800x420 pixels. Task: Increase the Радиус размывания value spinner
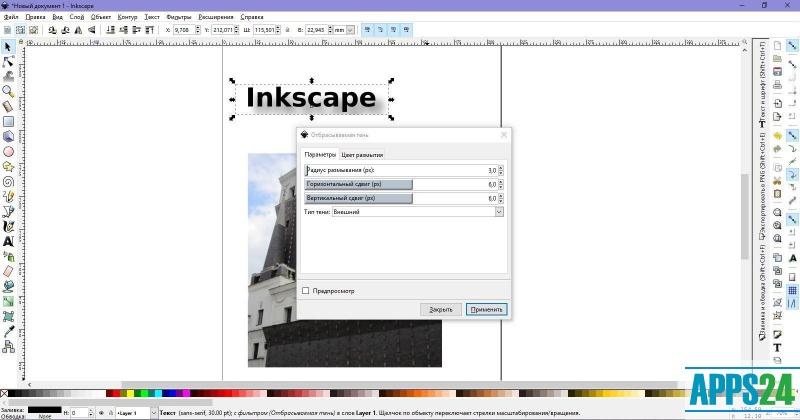tap(501, 168)
